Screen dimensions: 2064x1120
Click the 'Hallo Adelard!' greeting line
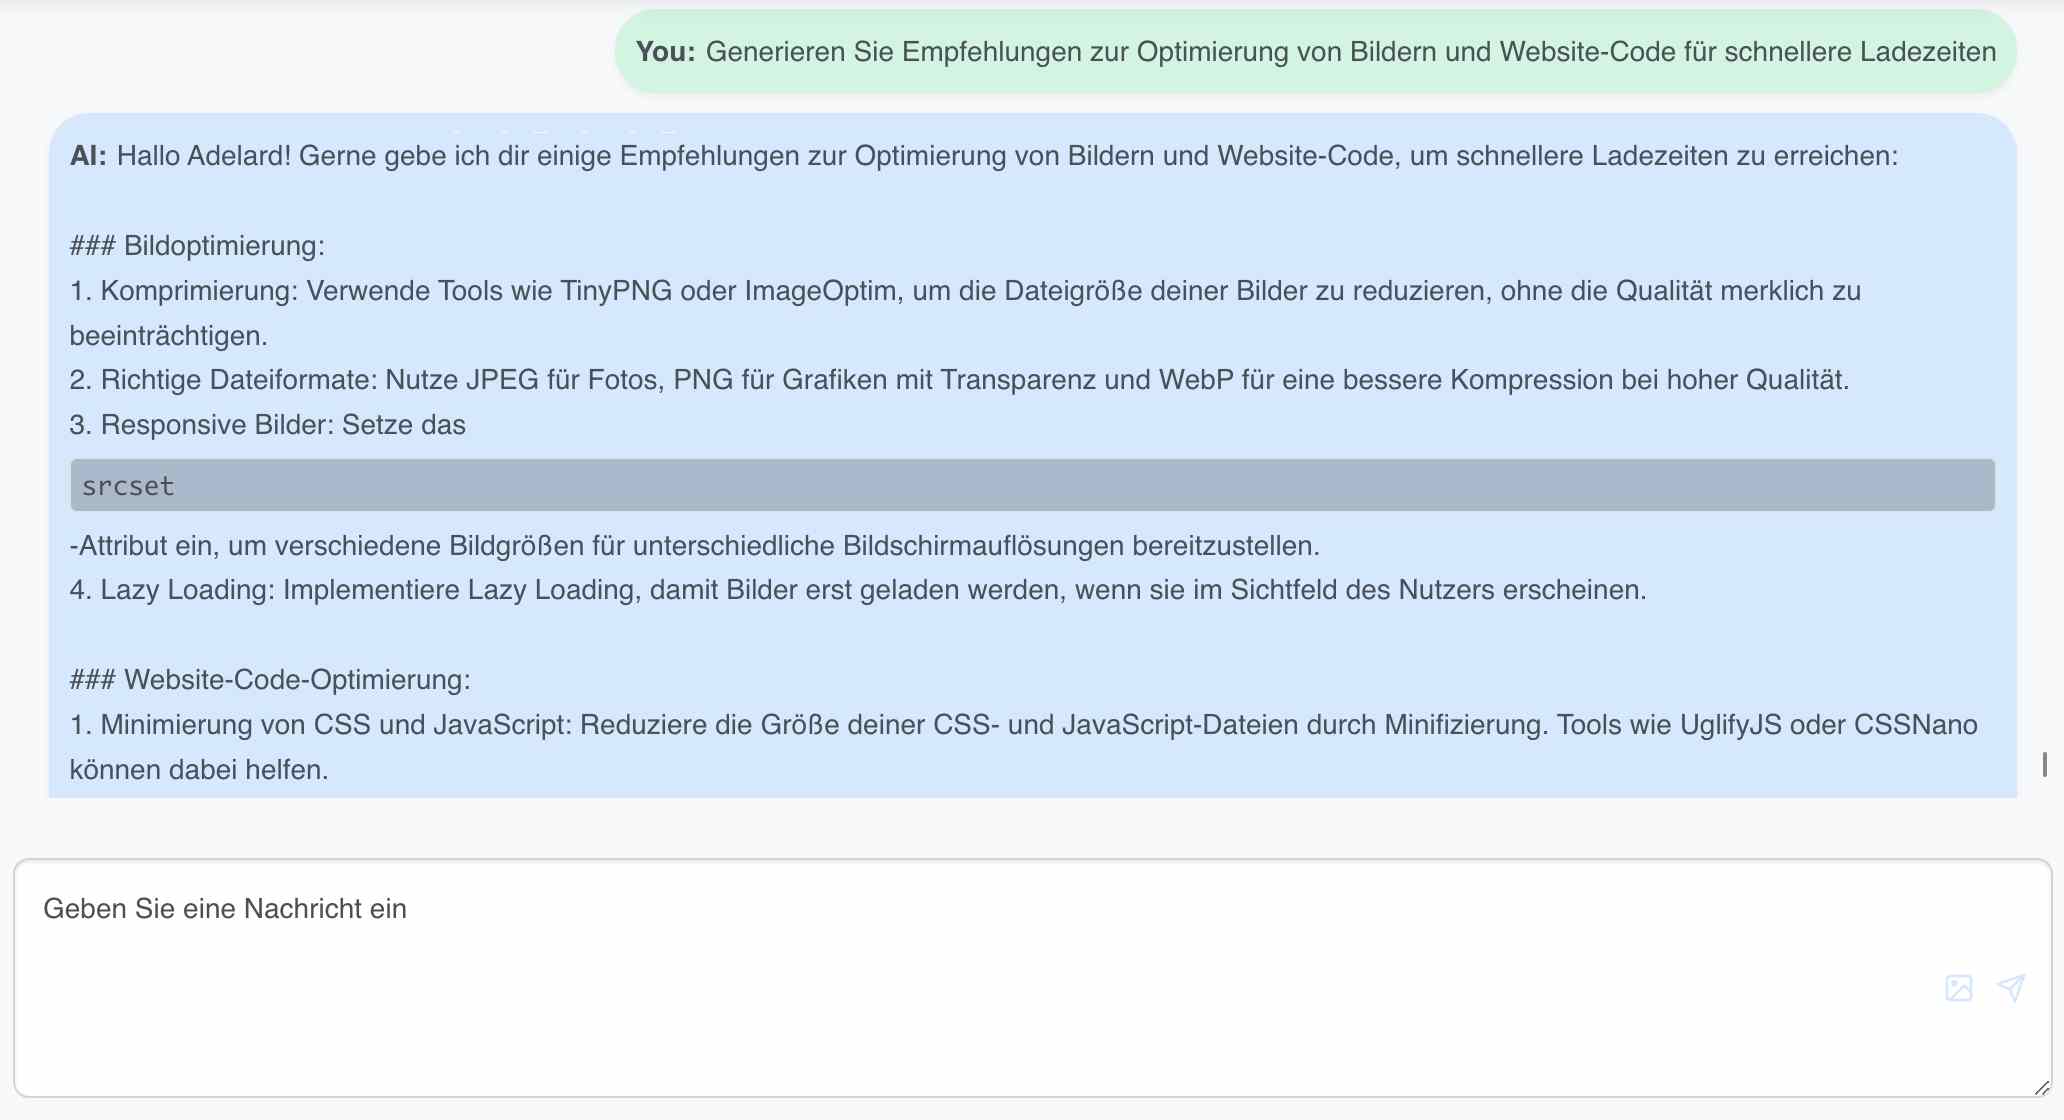tap(1007, 156)
